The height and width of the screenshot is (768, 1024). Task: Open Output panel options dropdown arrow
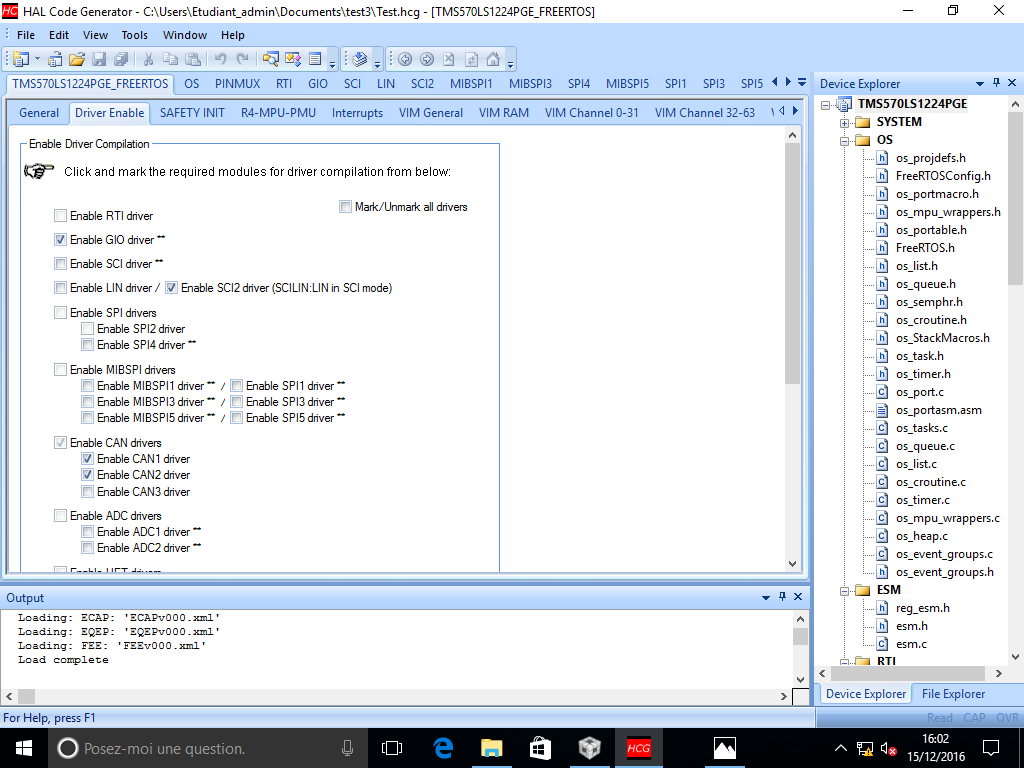766,598
